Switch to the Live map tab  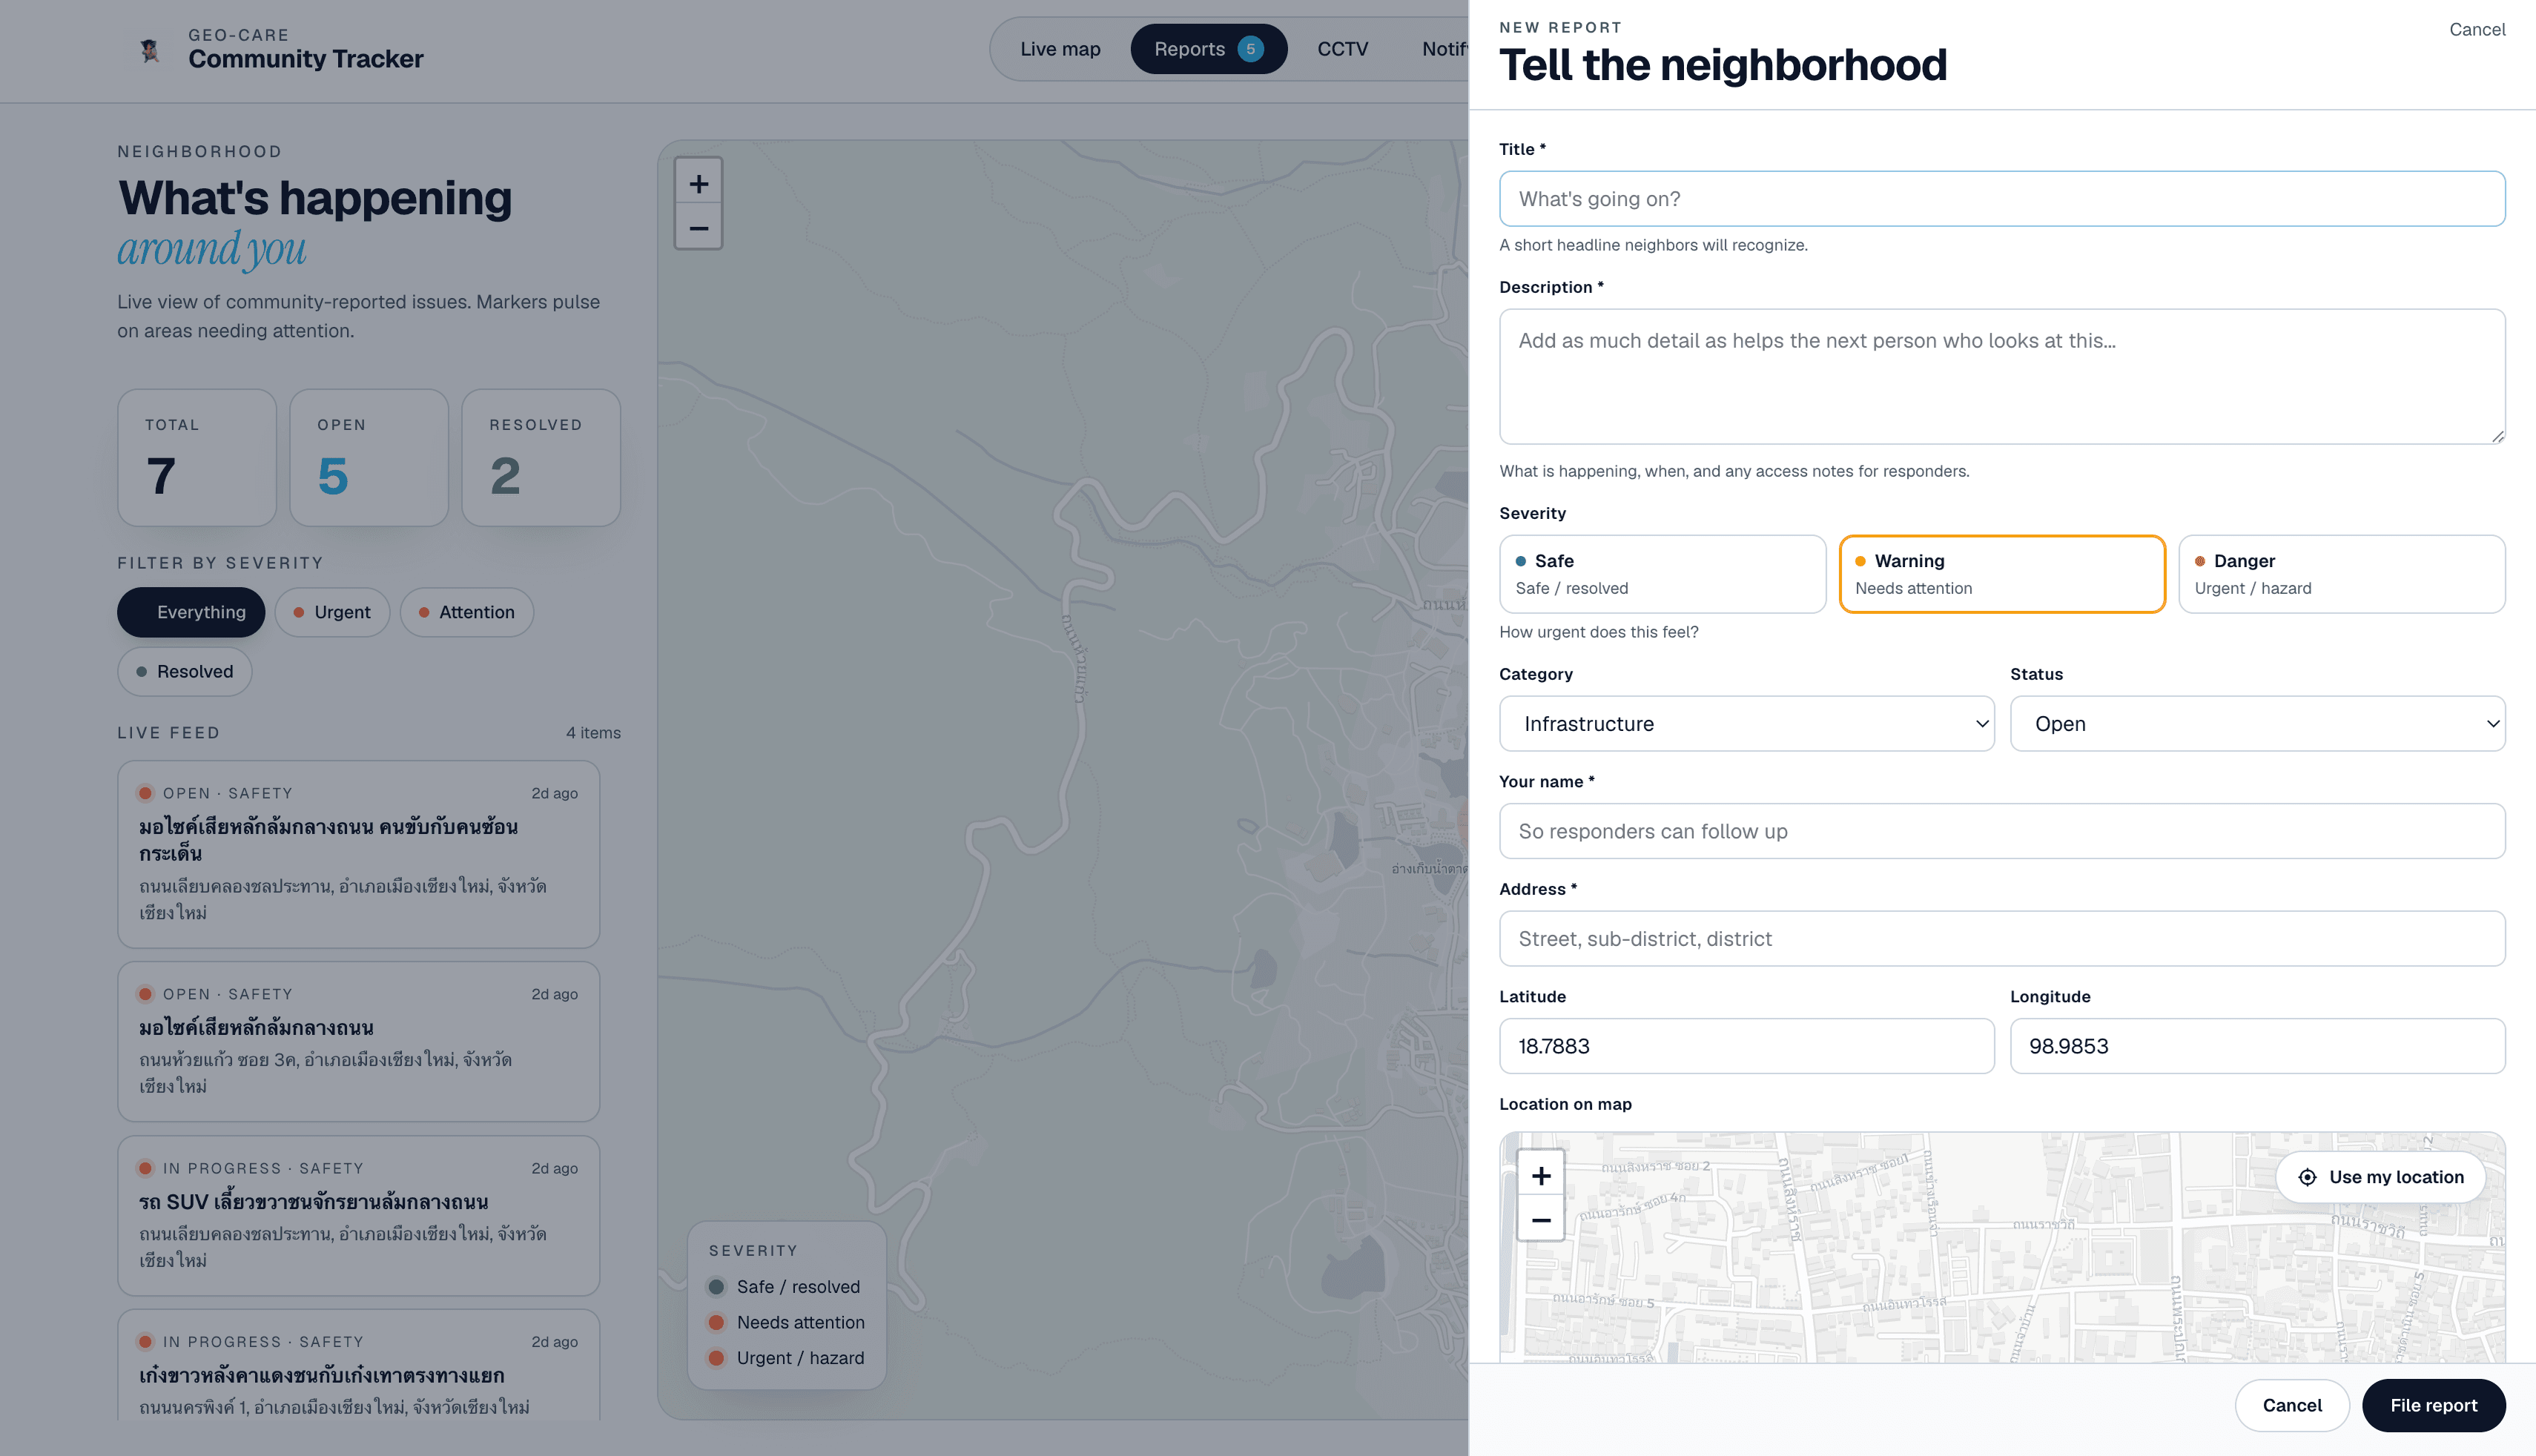coord(1060,49)
